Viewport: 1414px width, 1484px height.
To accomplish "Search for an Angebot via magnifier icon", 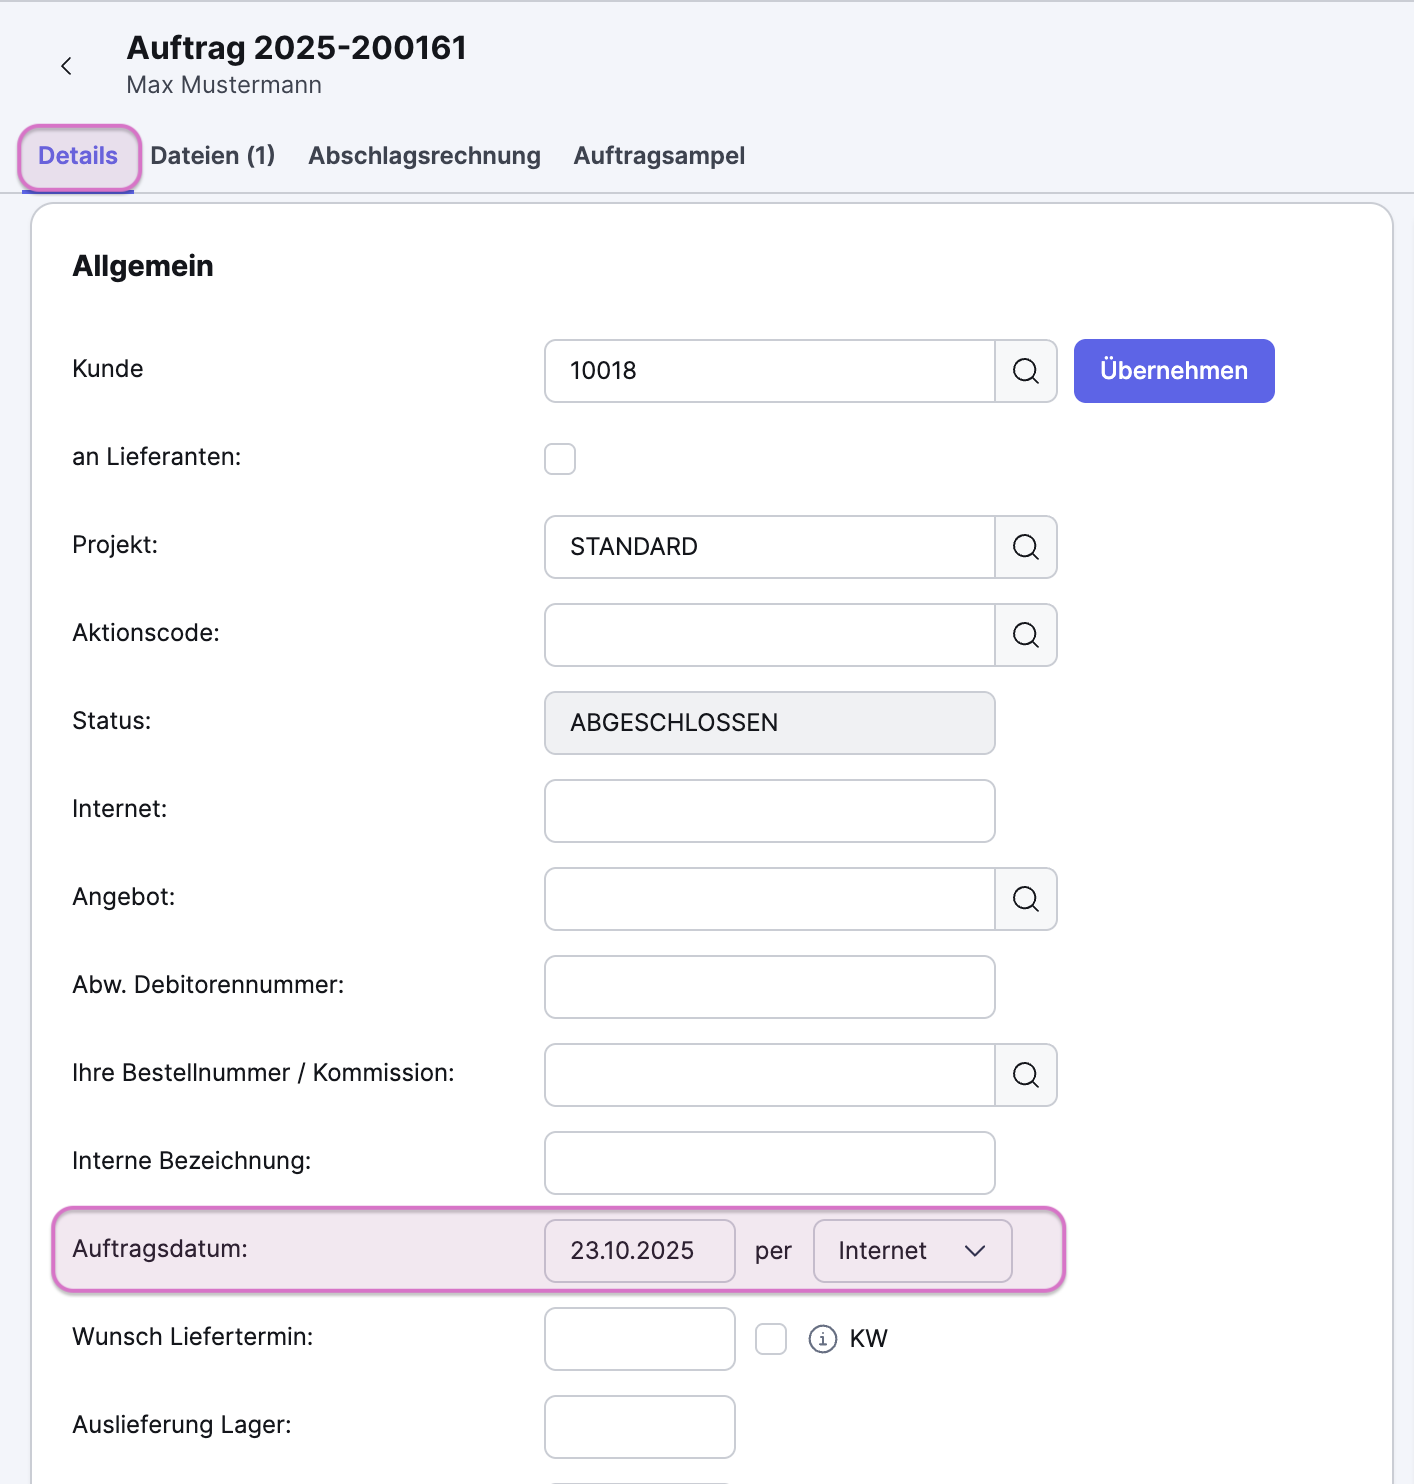I will [x=1025, y=899].
